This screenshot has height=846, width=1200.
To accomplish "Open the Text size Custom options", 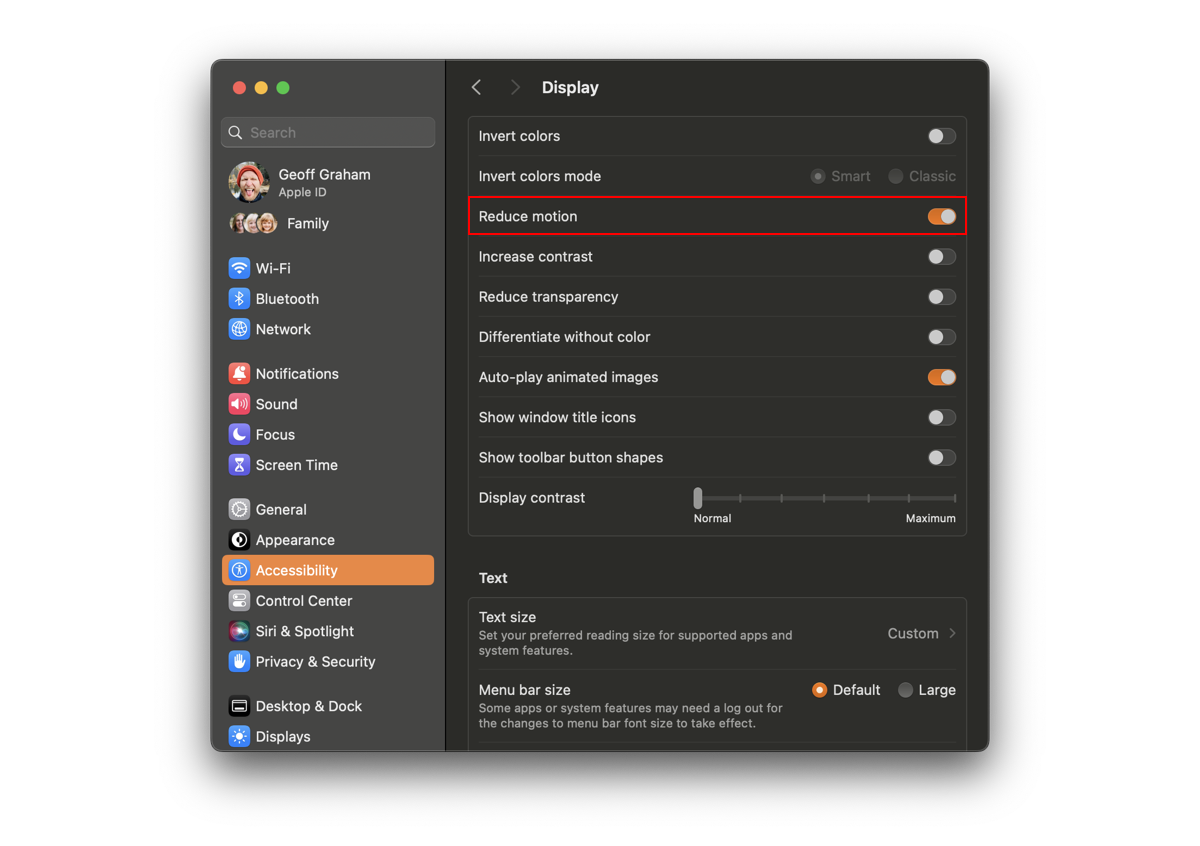I will (x=920, y=632).
